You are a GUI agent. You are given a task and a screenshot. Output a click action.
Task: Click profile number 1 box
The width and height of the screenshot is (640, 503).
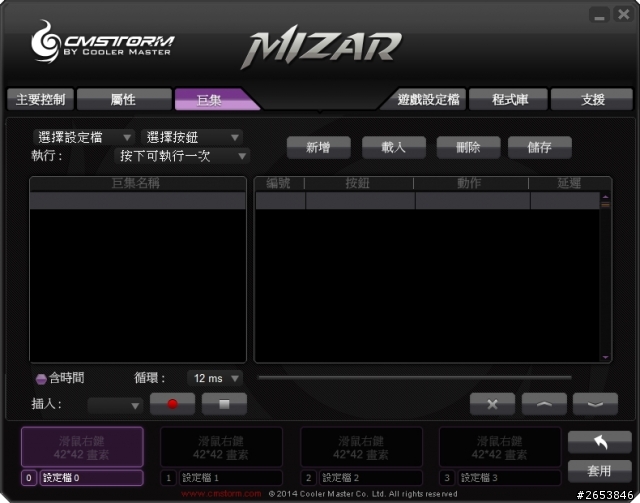pyautogui.click(x=169, y=478)
